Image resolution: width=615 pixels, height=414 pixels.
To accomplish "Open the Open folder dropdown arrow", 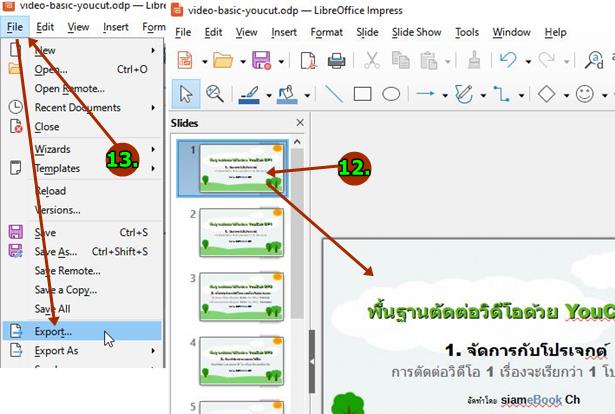I will tap(243, 62).
